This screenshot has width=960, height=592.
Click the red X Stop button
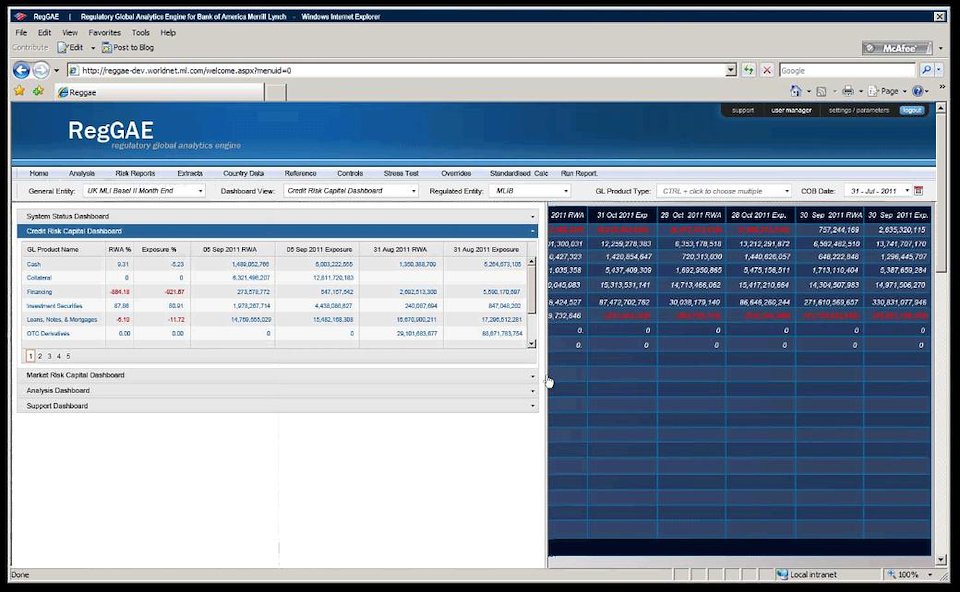(767, 70)
